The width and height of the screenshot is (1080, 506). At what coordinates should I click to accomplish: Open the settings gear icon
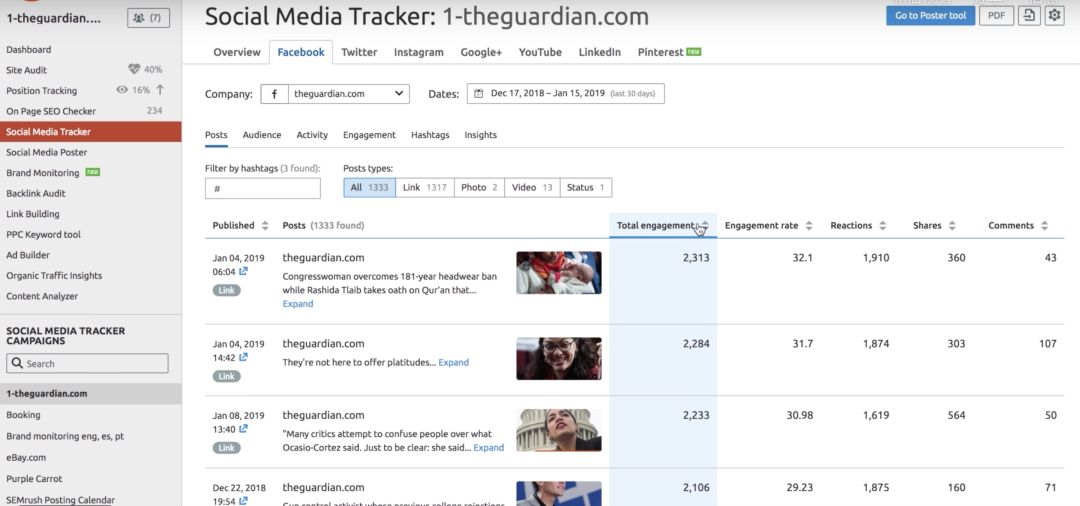(1055, 15)
